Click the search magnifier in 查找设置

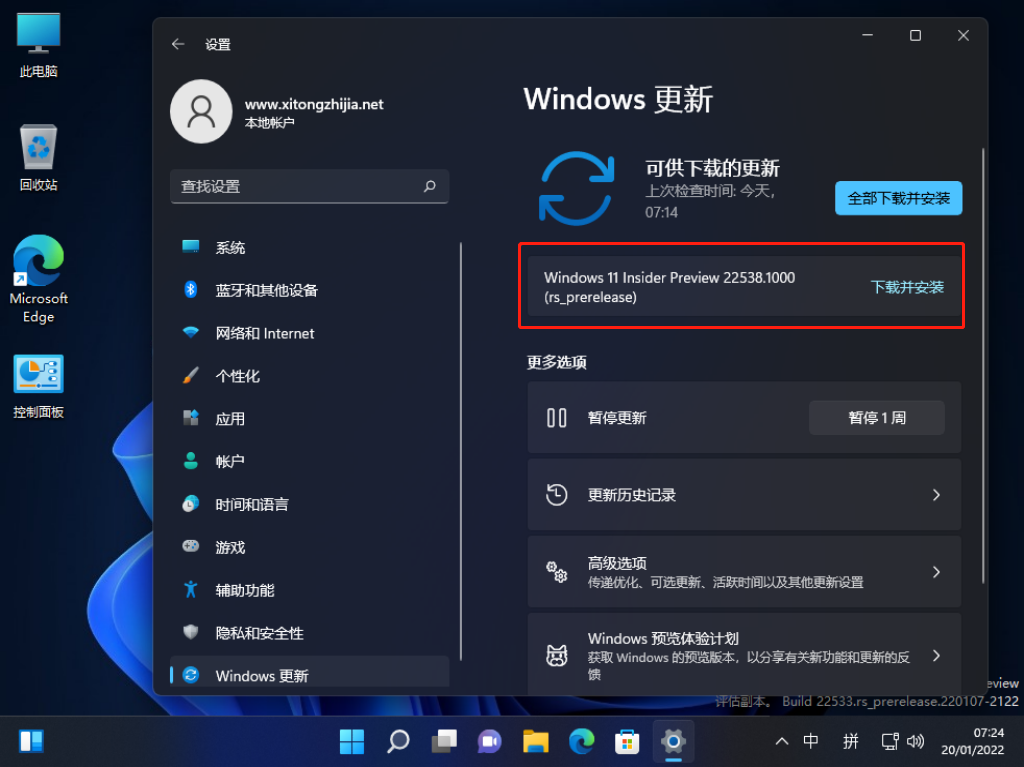click(429, 186)
